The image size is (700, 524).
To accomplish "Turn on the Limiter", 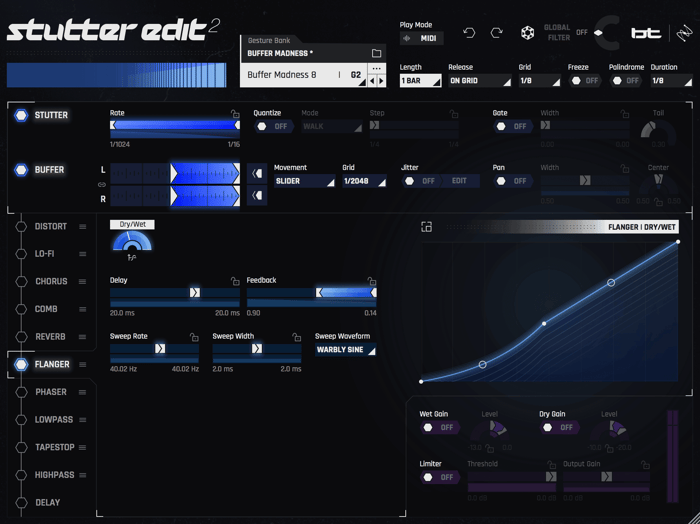I will (440, 478).
